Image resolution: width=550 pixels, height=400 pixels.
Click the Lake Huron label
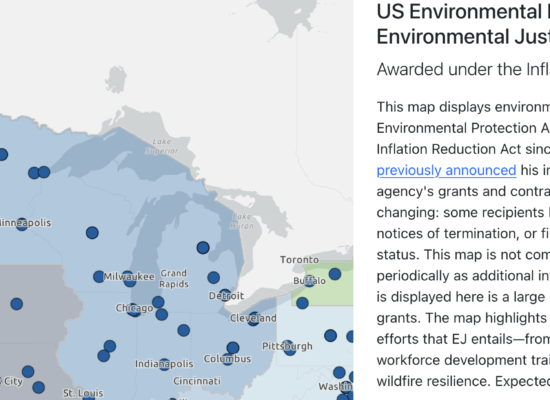pyautogui.click(x=242, y=221)
